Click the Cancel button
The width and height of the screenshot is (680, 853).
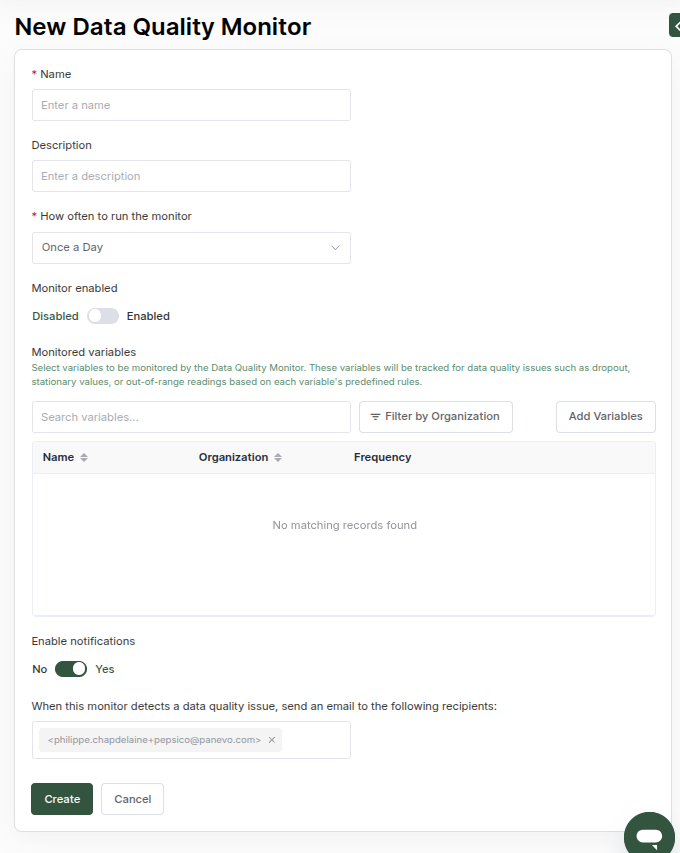pos(133,799)
